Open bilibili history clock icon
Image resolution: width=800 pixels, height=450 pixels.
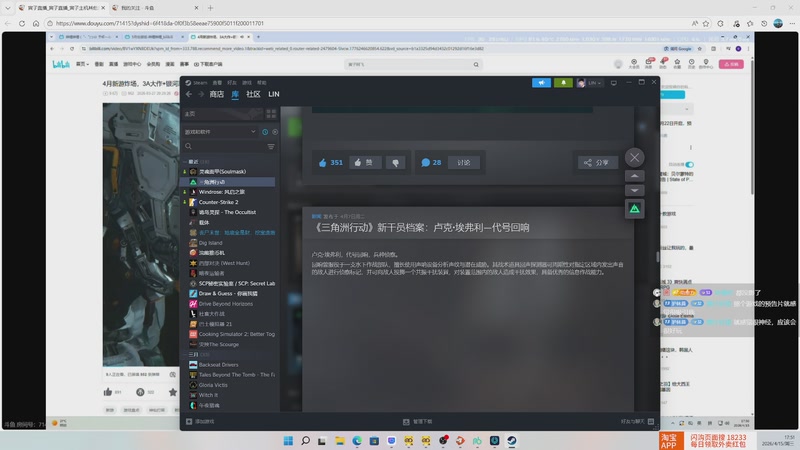point(691,64)
